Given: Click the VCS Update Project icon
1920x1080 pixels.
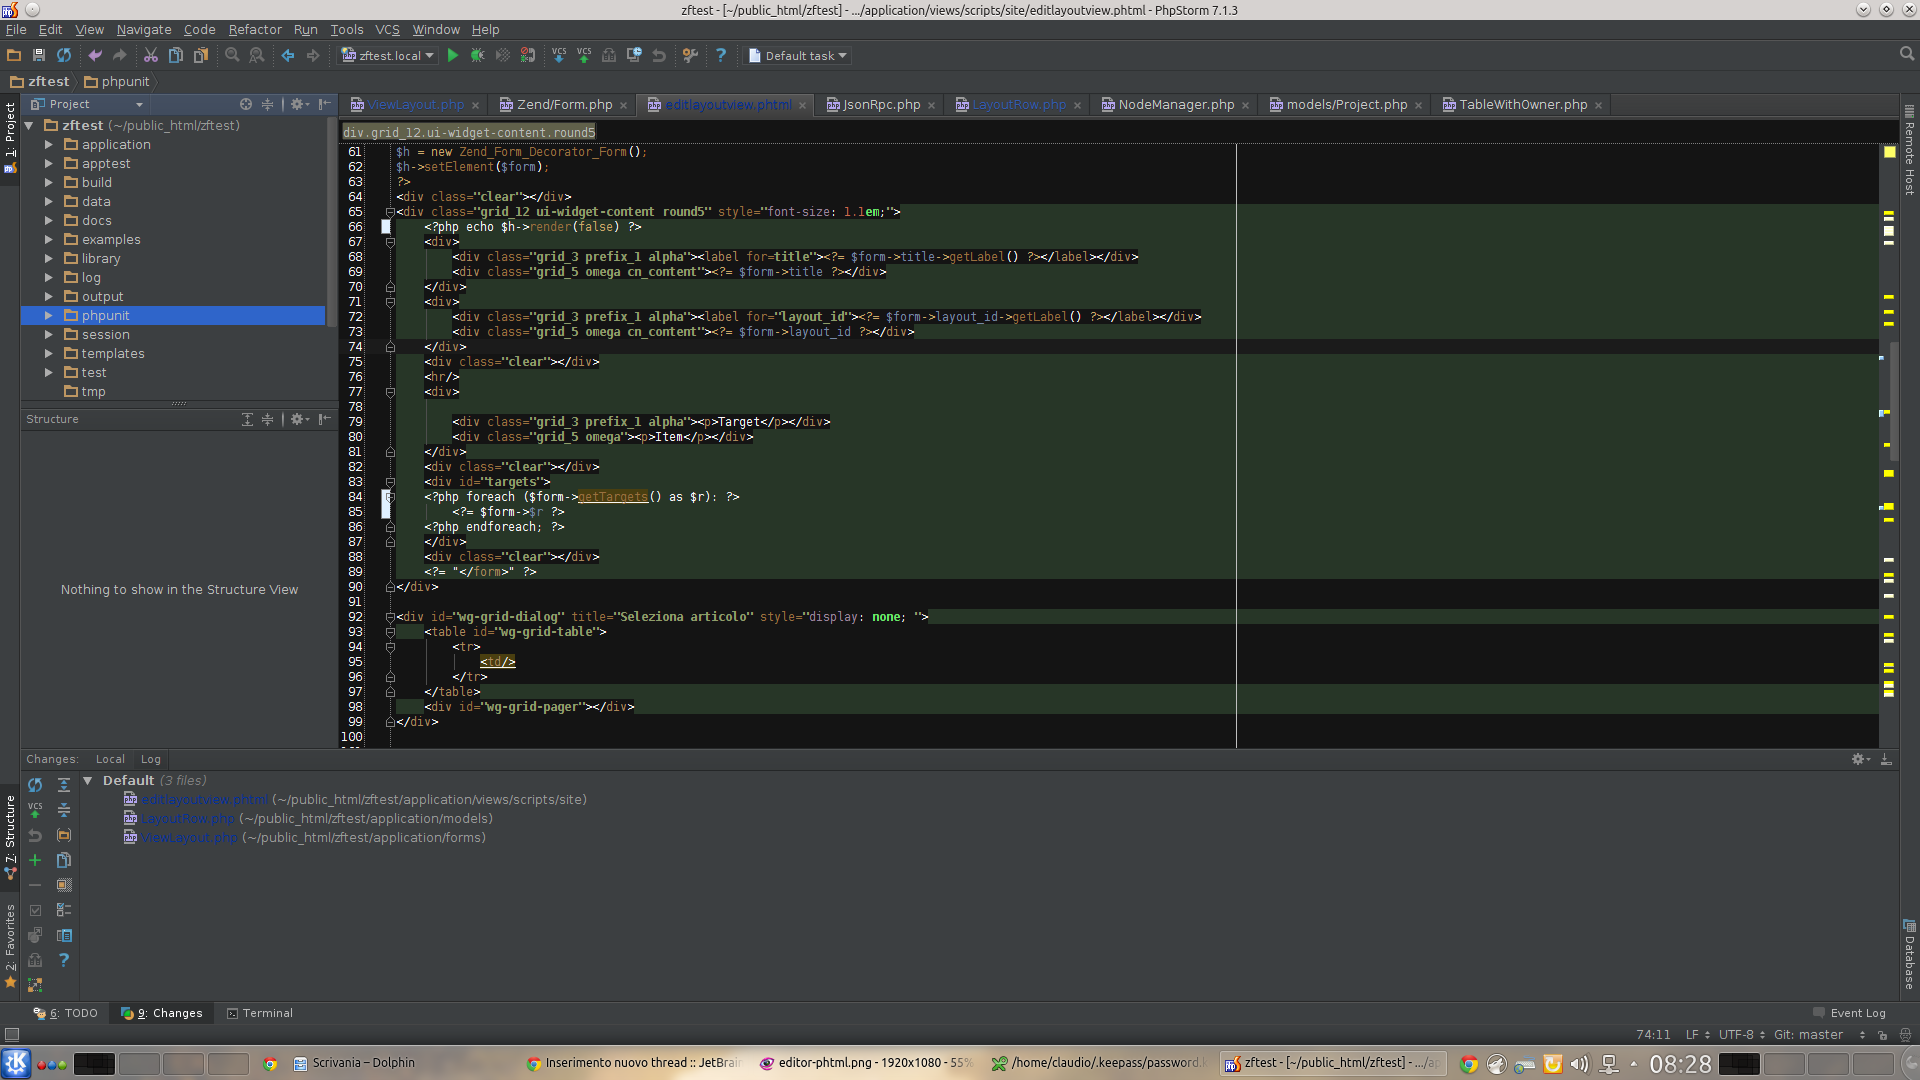Looking at the screenshot, I should pyautogui.click(x=558, y=55).
